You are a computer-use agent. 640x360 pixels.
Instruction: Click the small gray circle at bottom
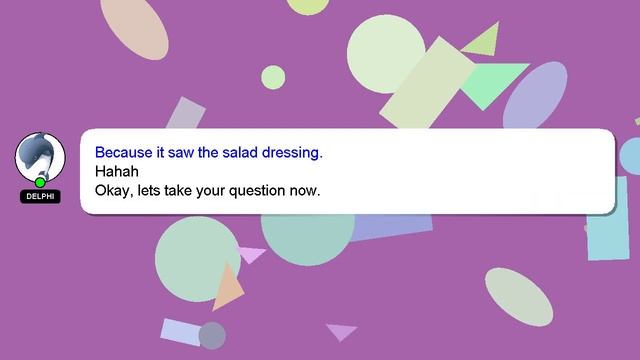click(x=212, y=336)
